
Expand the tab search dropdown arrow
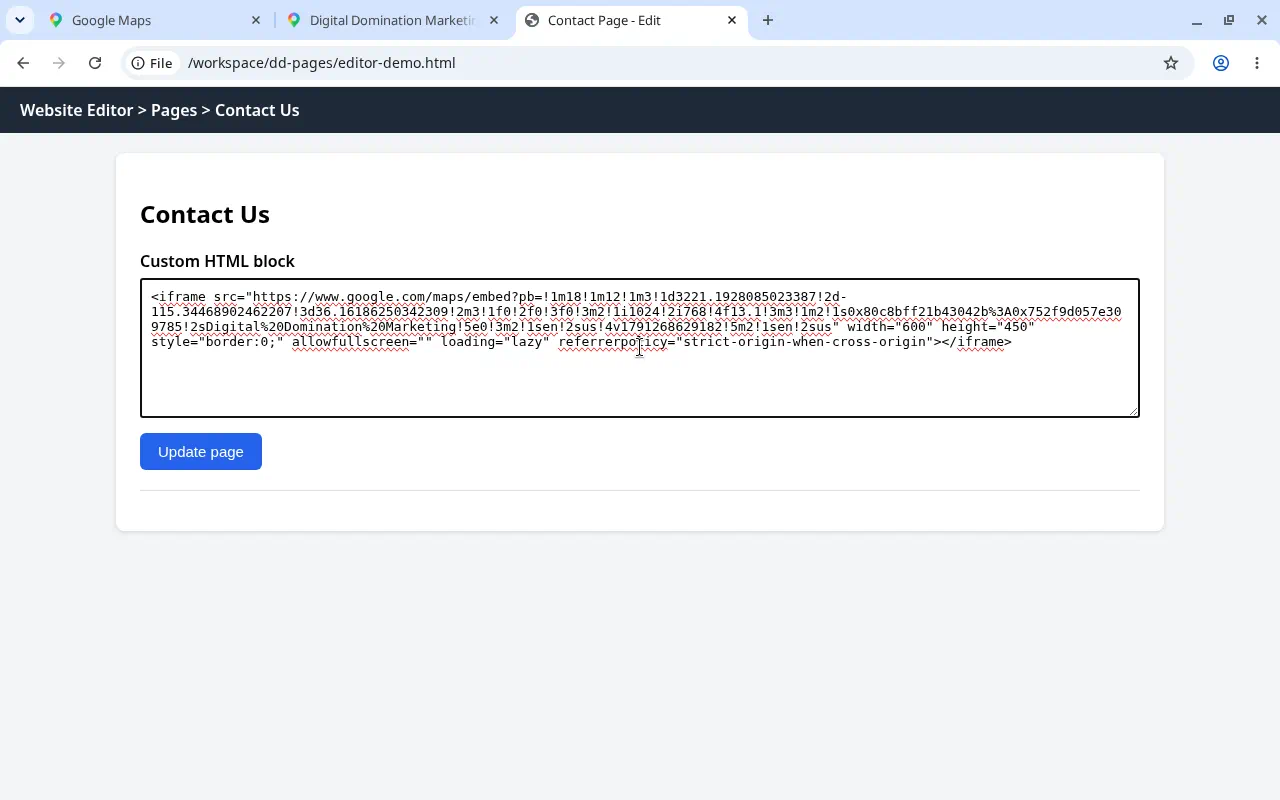coord(20,20)
